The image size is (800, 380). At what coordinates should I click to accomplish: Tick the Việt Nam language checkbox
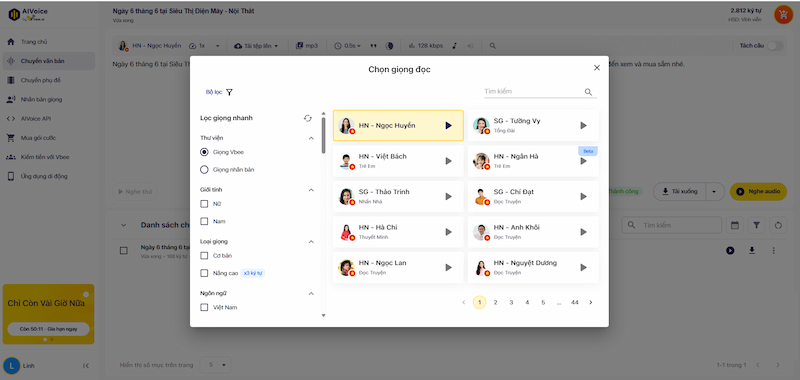[204, 307]
